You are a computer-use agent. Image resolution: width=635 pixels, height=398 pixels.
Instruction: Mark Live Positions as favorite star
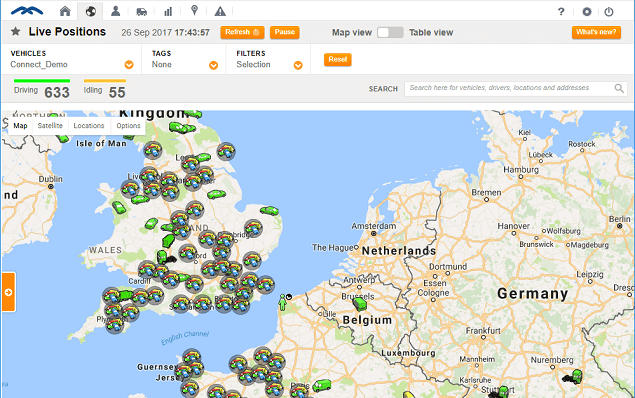tap(15, 31)
